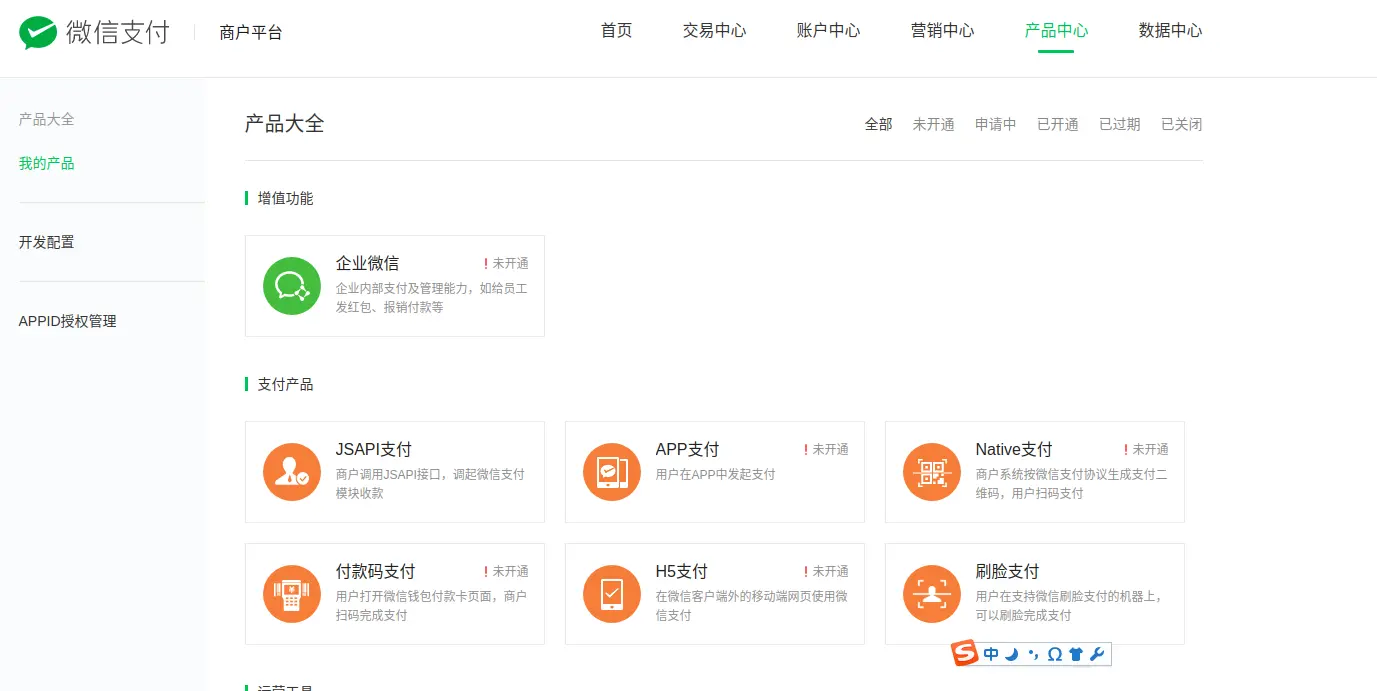
Task: Open APPID授权管理 in the left sidebar
Action: (67, 322)
